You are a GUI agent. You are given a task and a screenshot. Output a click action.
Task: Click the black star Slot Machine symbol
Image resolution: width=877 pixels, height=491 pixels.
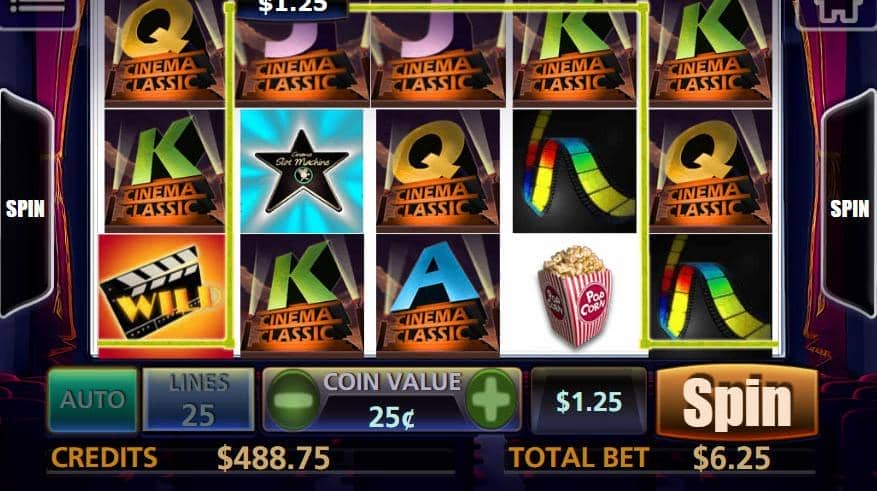point(302,171)
